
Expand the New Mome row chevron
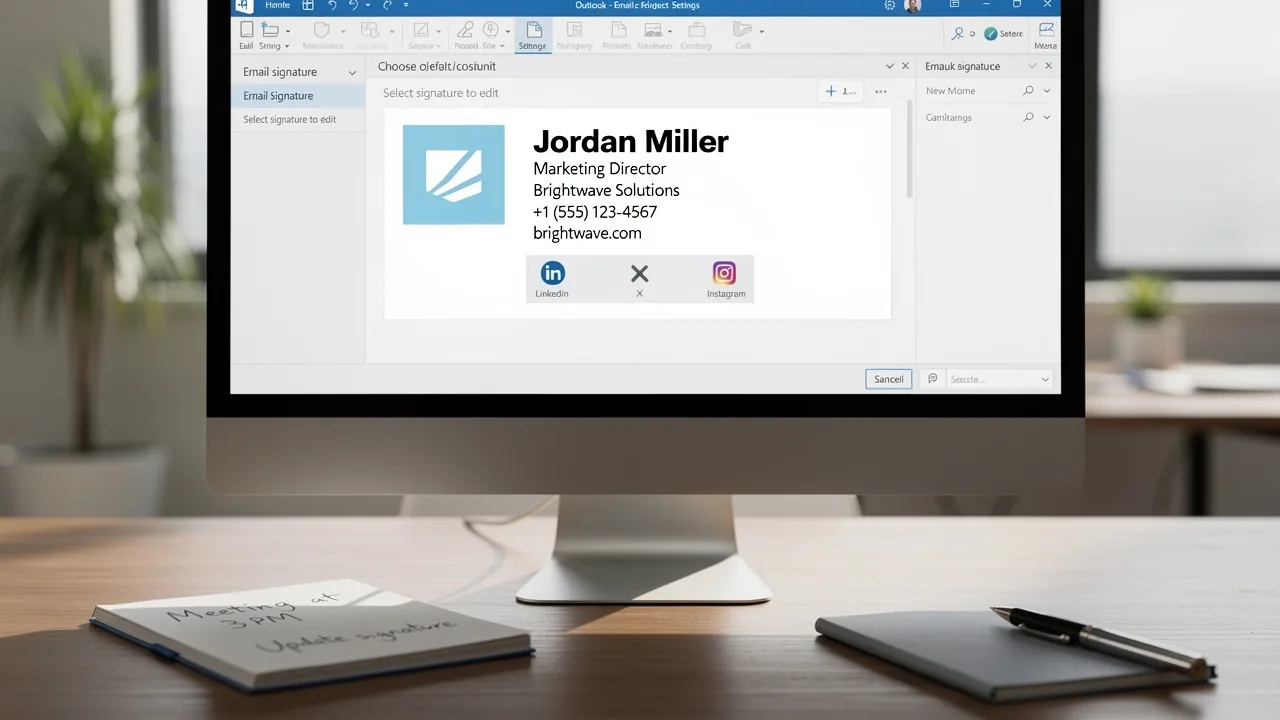(x=1047, y=91)
